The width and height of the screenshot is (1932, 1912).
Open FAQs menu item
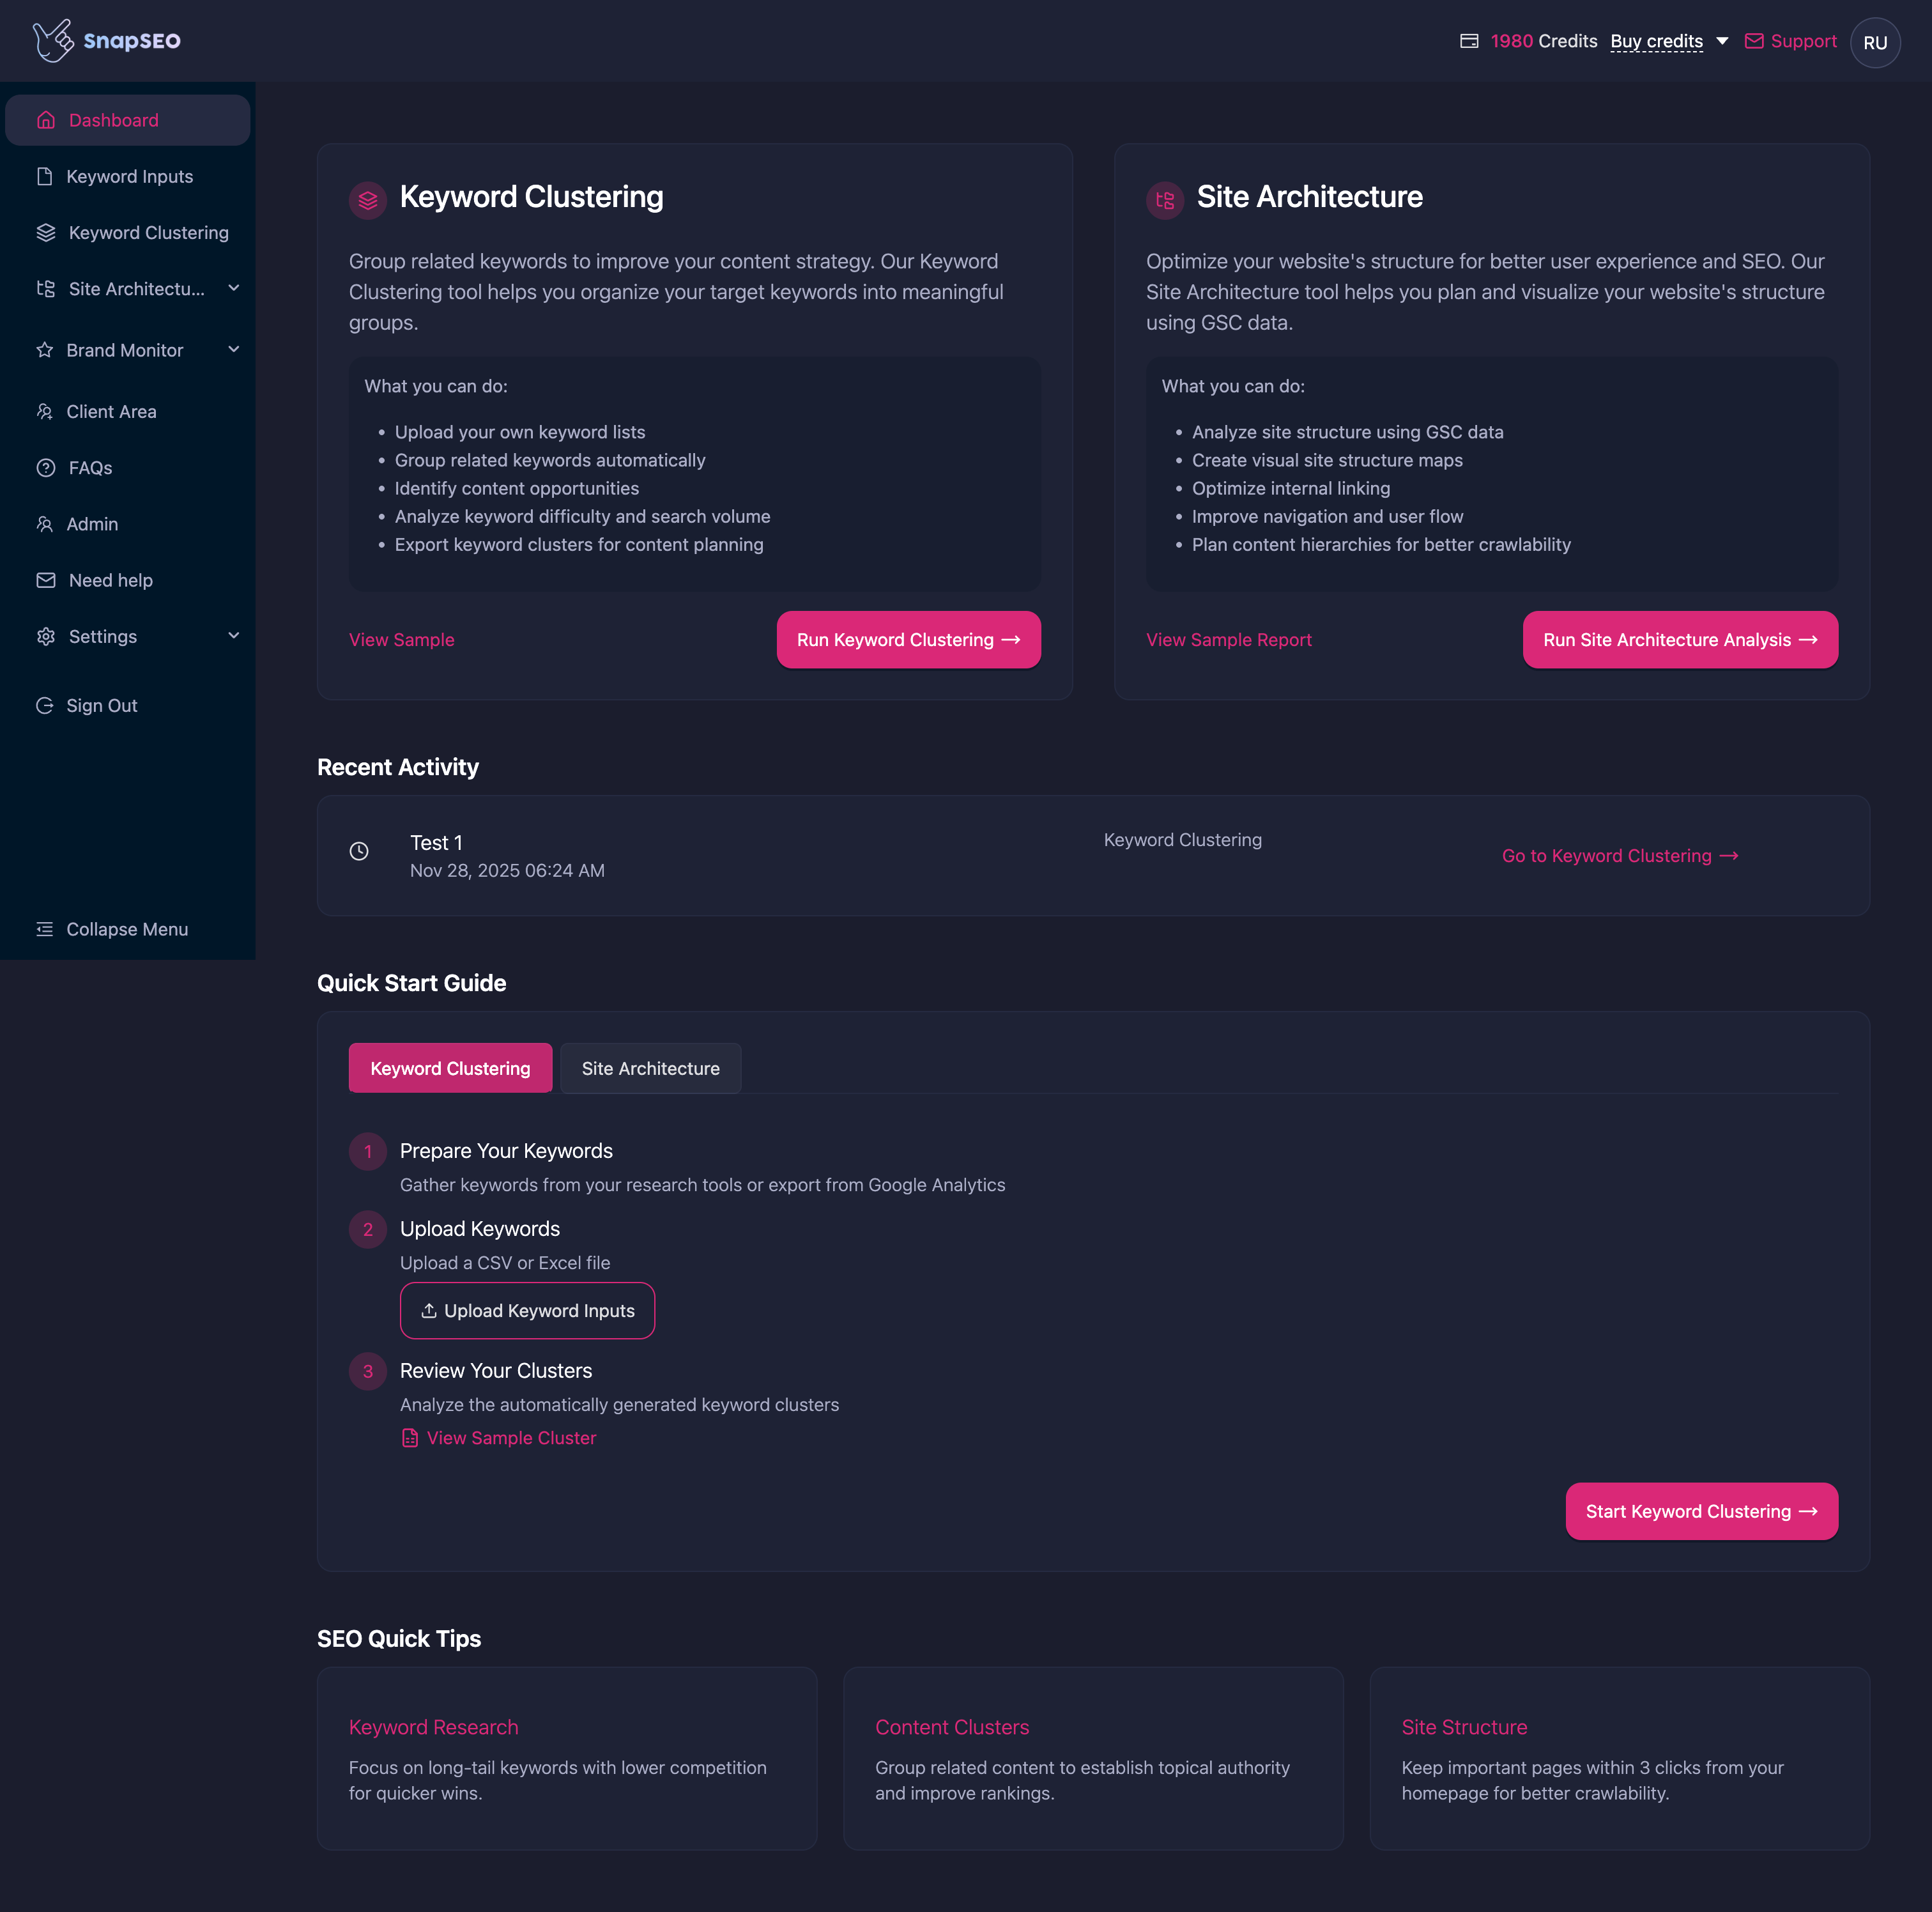point(128,467)
